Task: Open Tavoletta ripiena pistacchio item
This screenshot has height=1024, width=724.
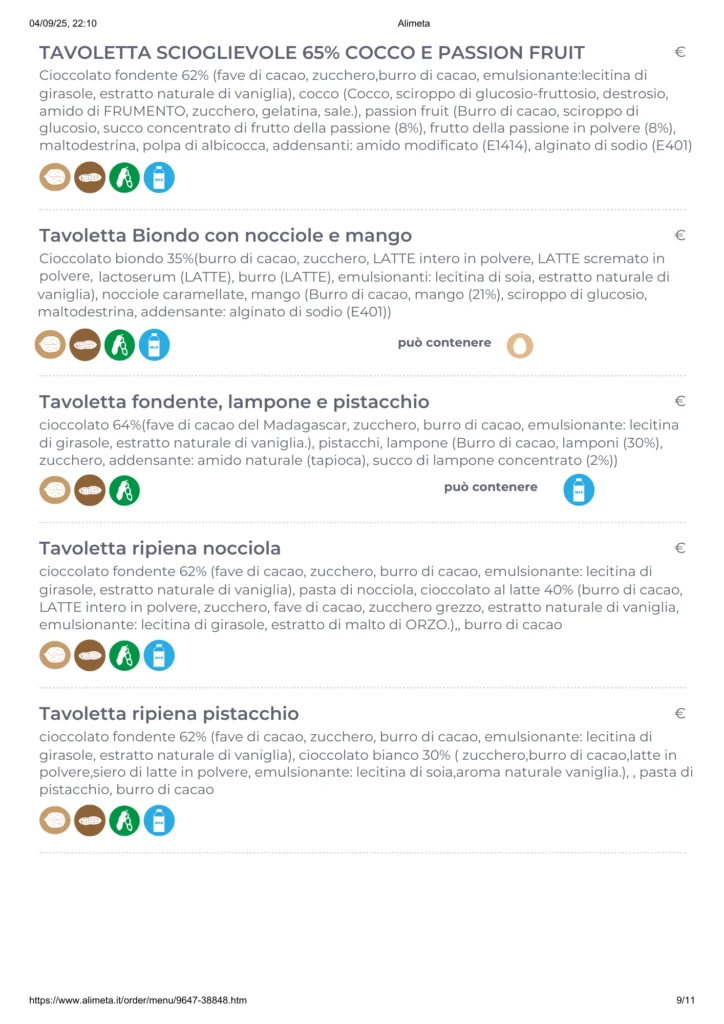Action: 169,714
